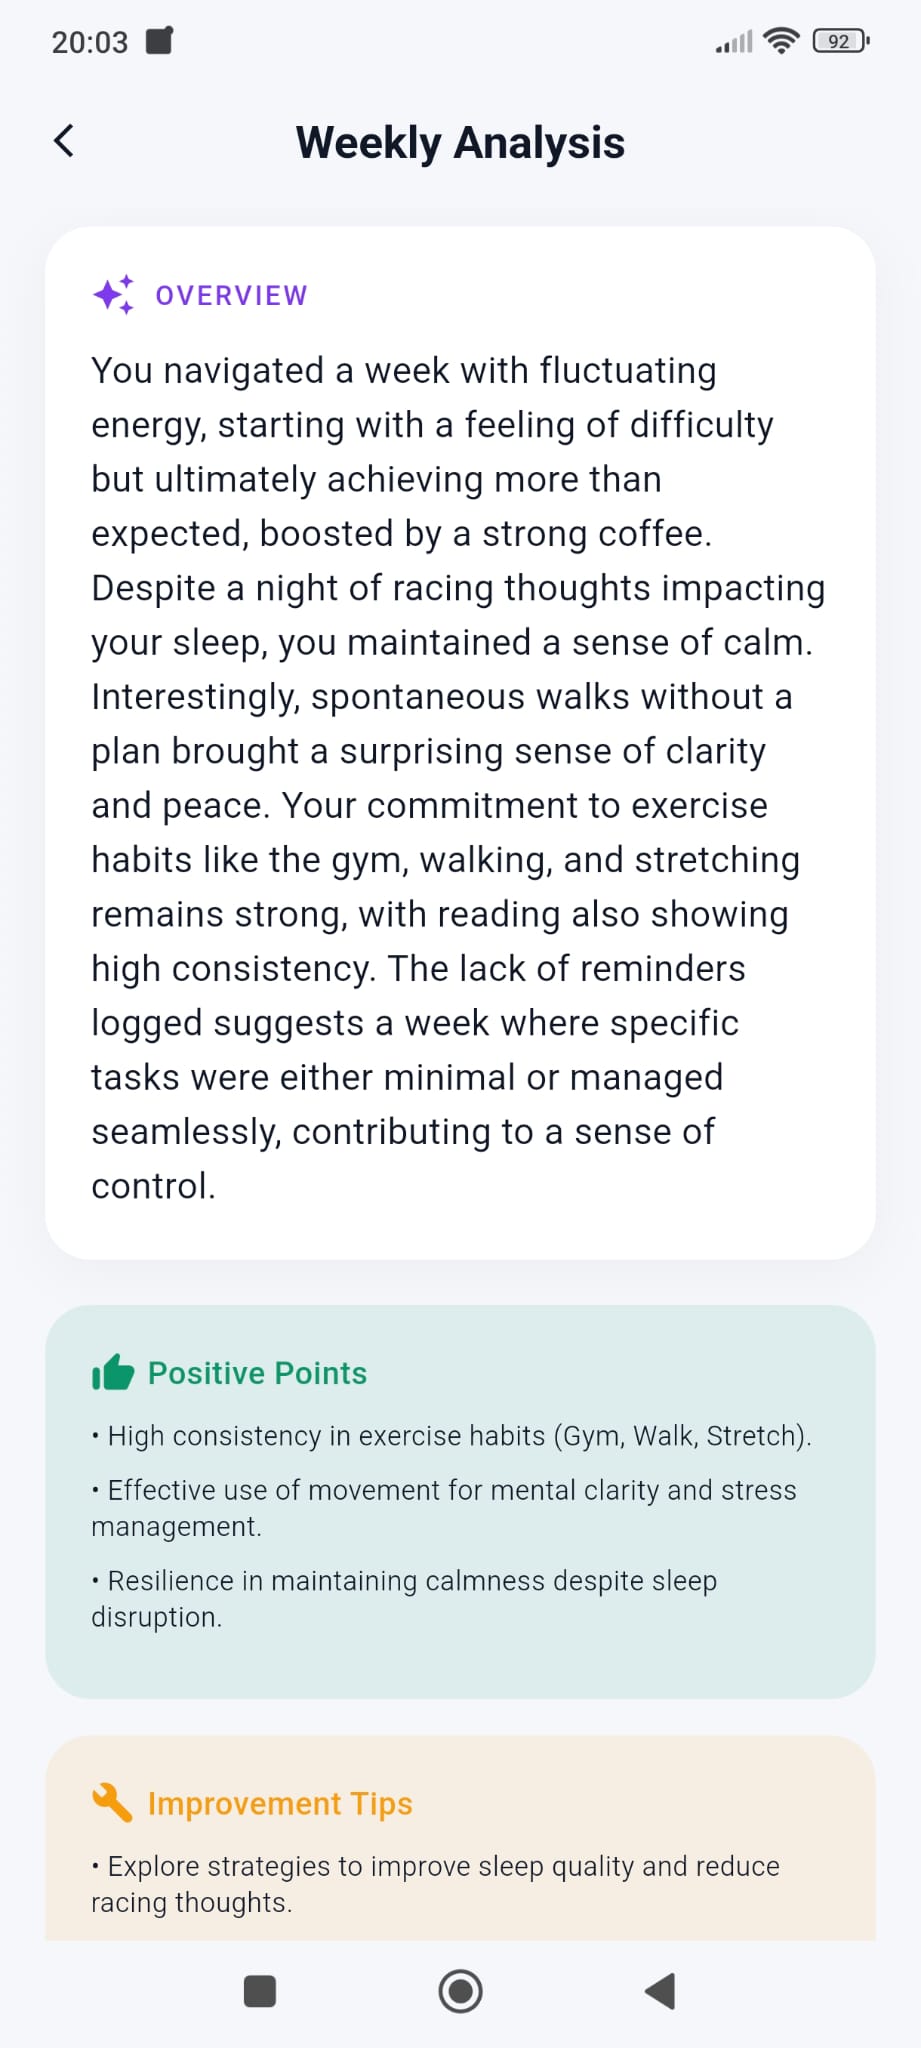Tap the Improvement Tips heading
This screenshot has width=921, height=2048.
pos(280,1803)
